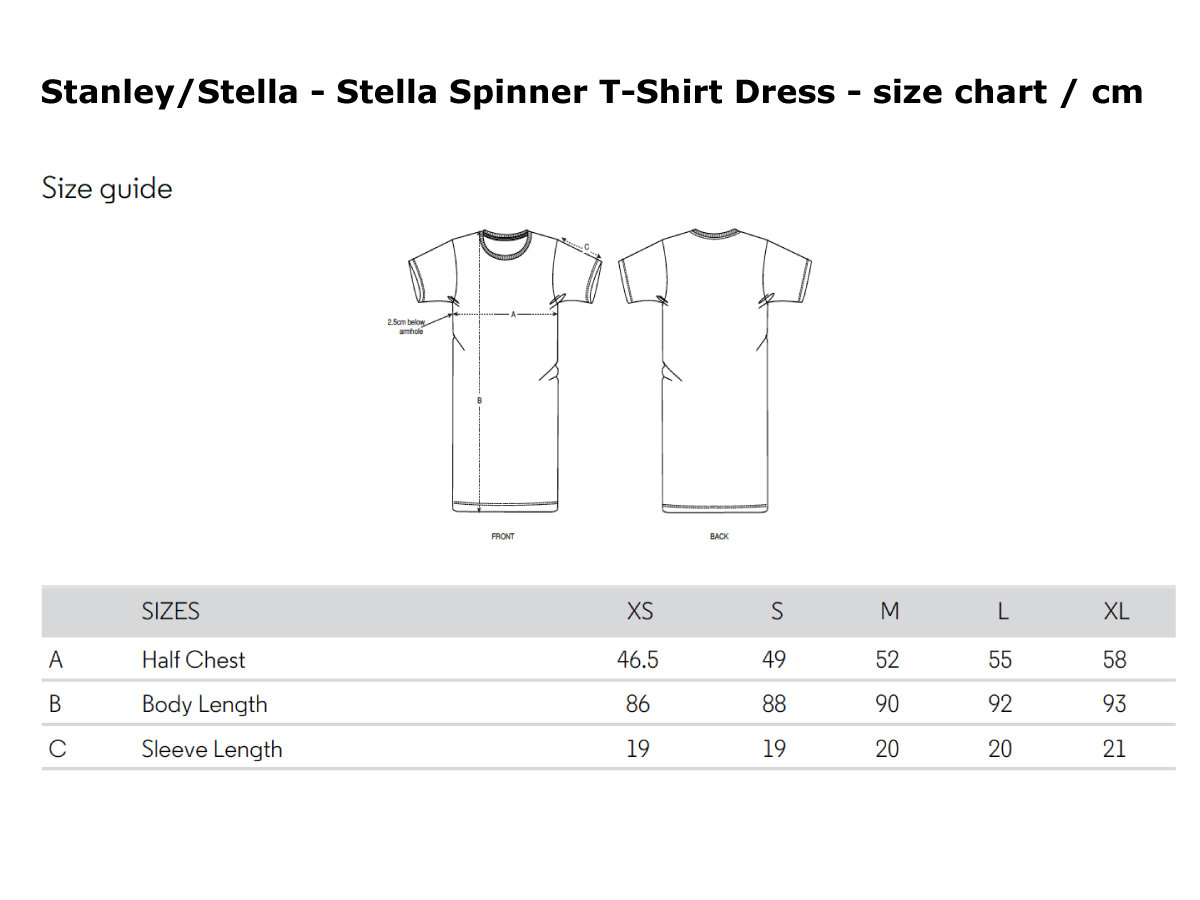This screenshot has width=1200, height=900.
Task: Click the SIZES header label
Action: 171,611
